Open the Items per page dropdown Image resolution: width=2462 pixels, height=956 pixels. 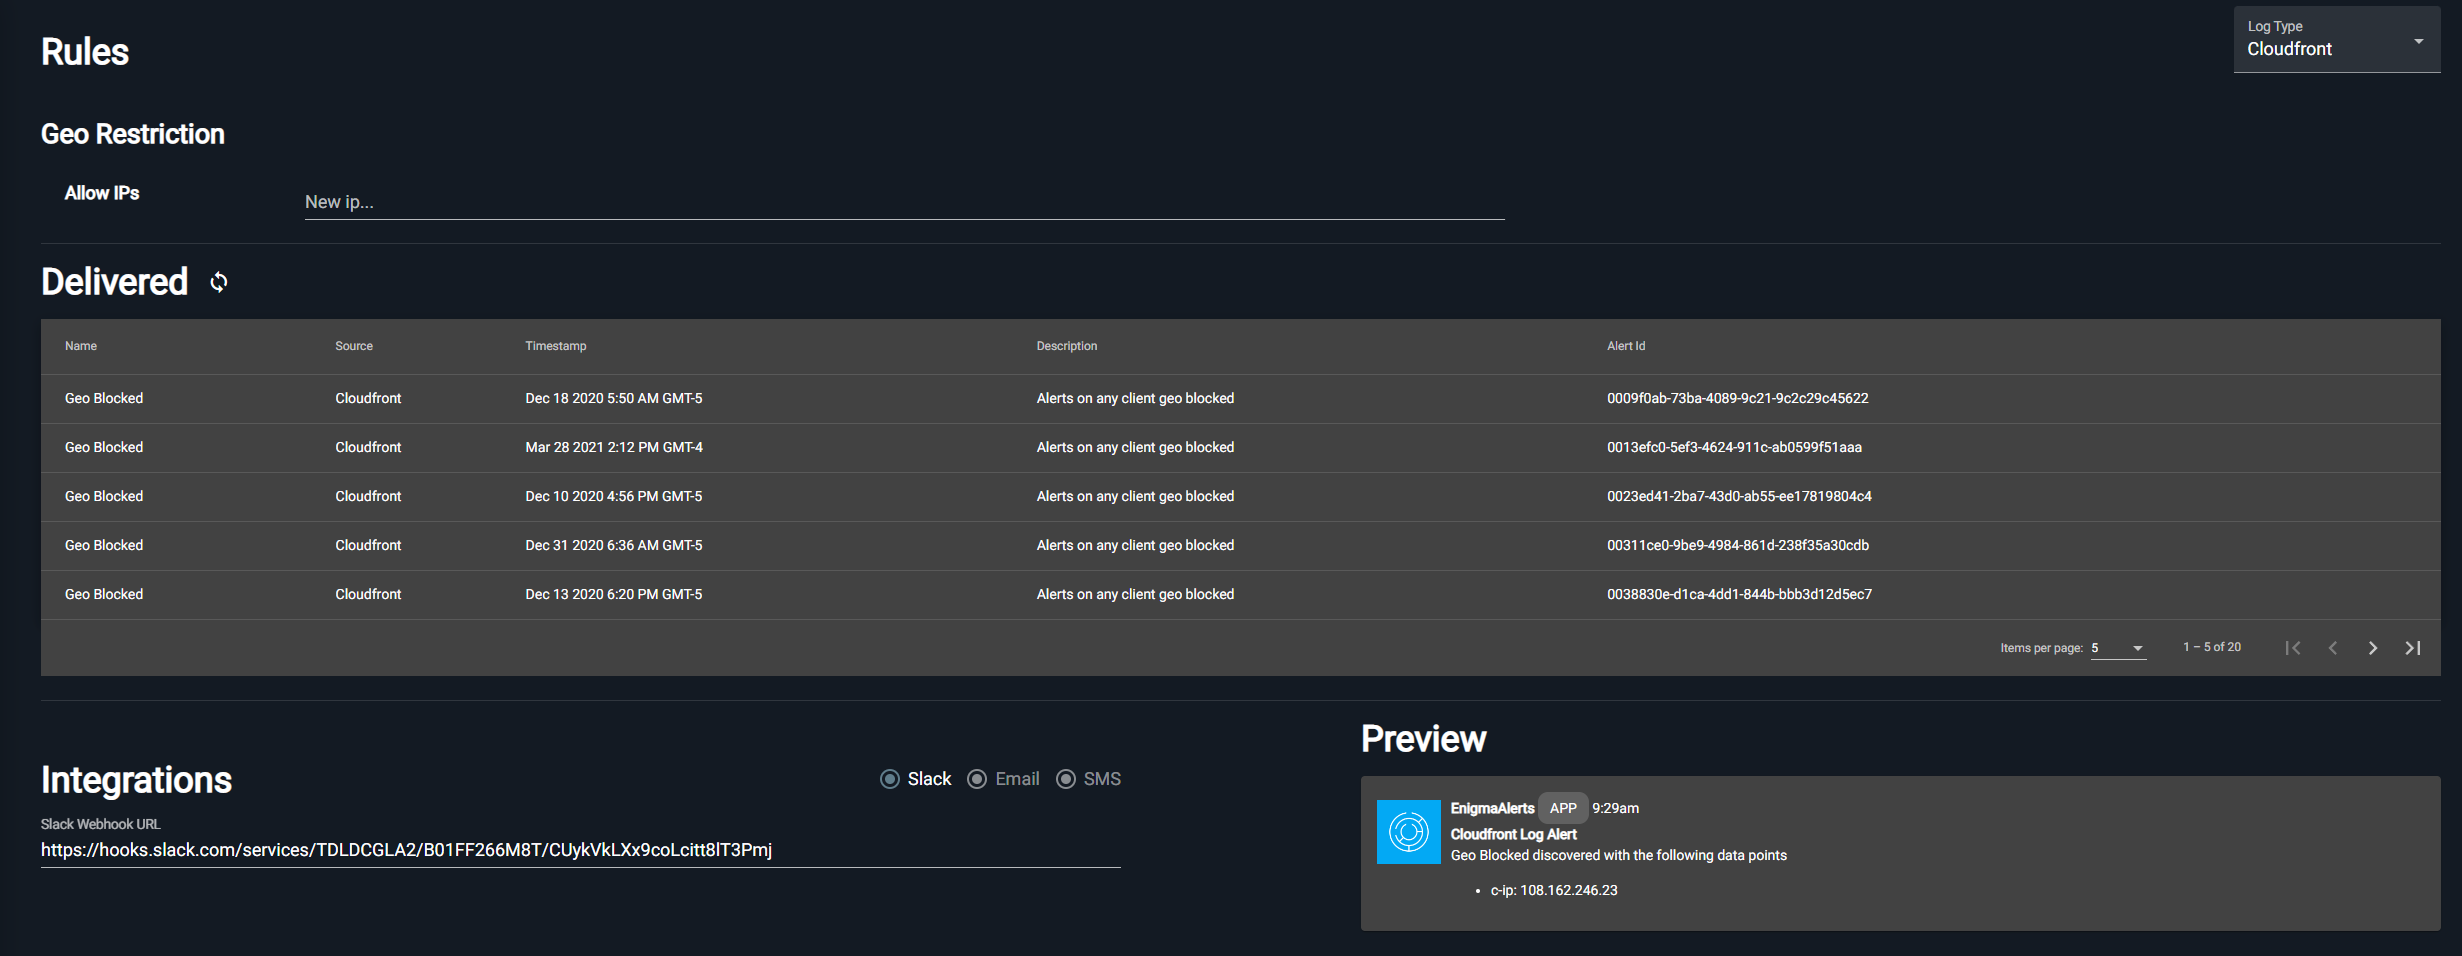2118,648
